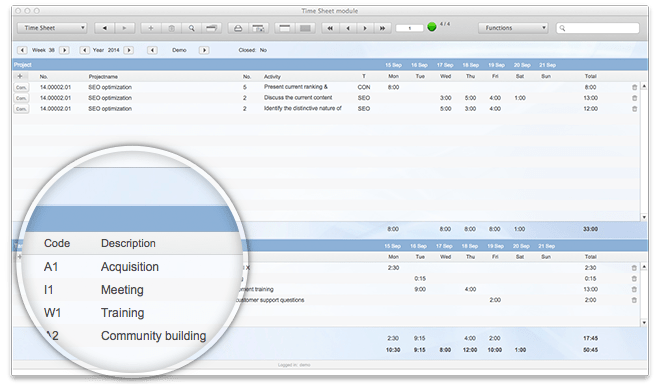660x384 pixels.
Task: Click the Activity column header
Action: [272, 77]
